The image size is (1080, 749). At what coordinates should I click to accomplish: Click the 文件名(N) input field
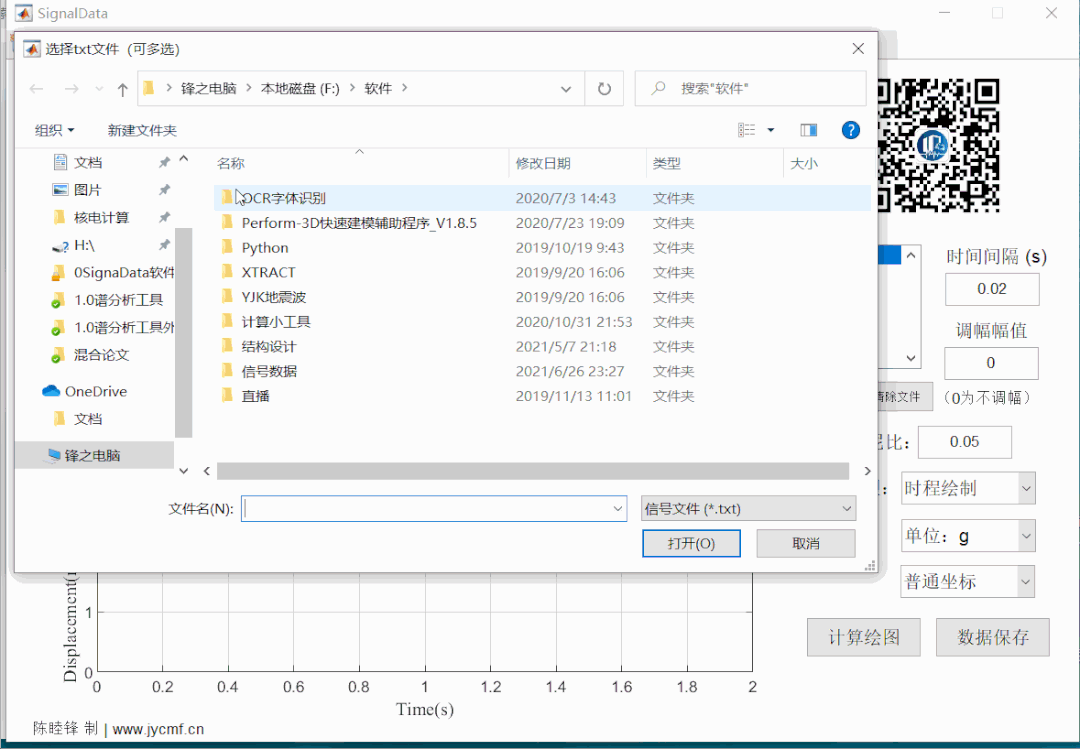pos(430,509)
